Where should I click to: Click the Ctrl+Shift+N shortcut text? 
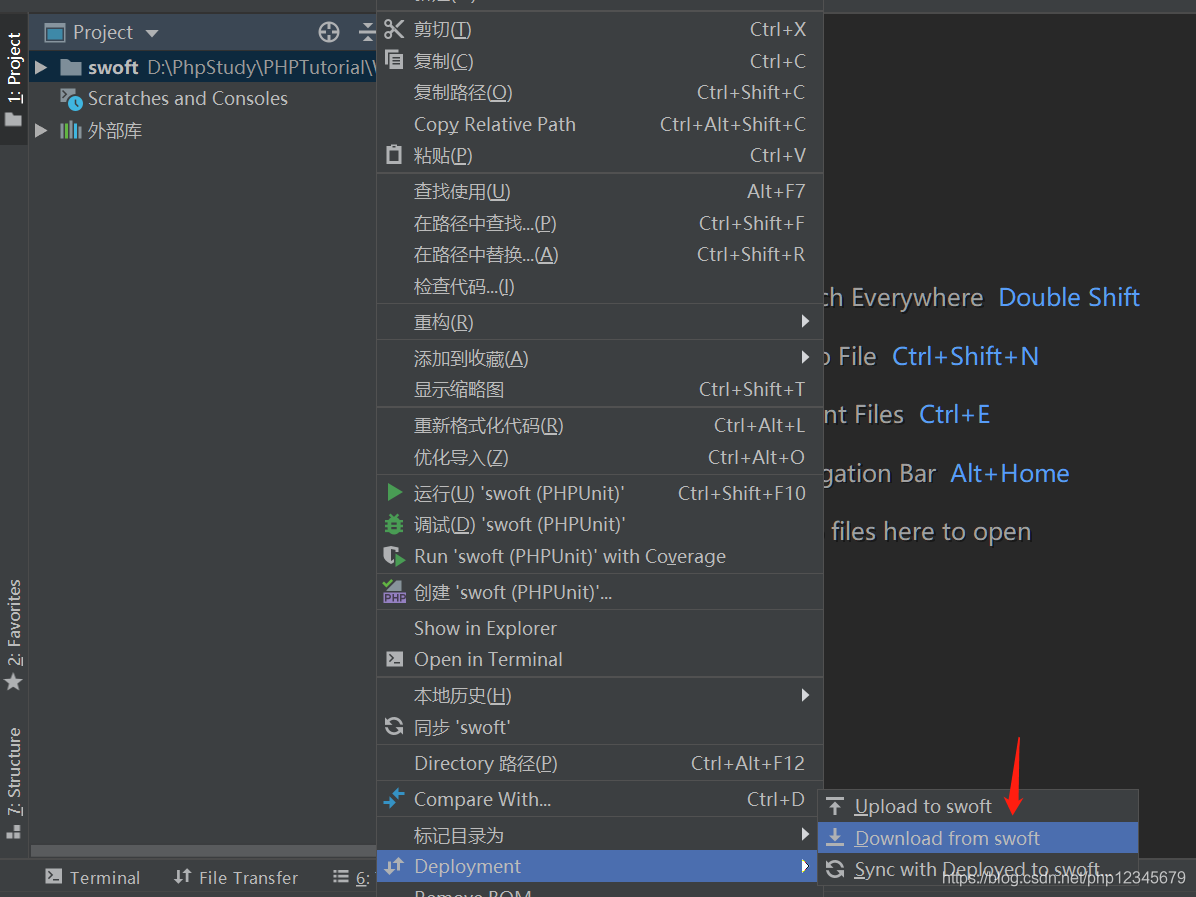(965, 356)
